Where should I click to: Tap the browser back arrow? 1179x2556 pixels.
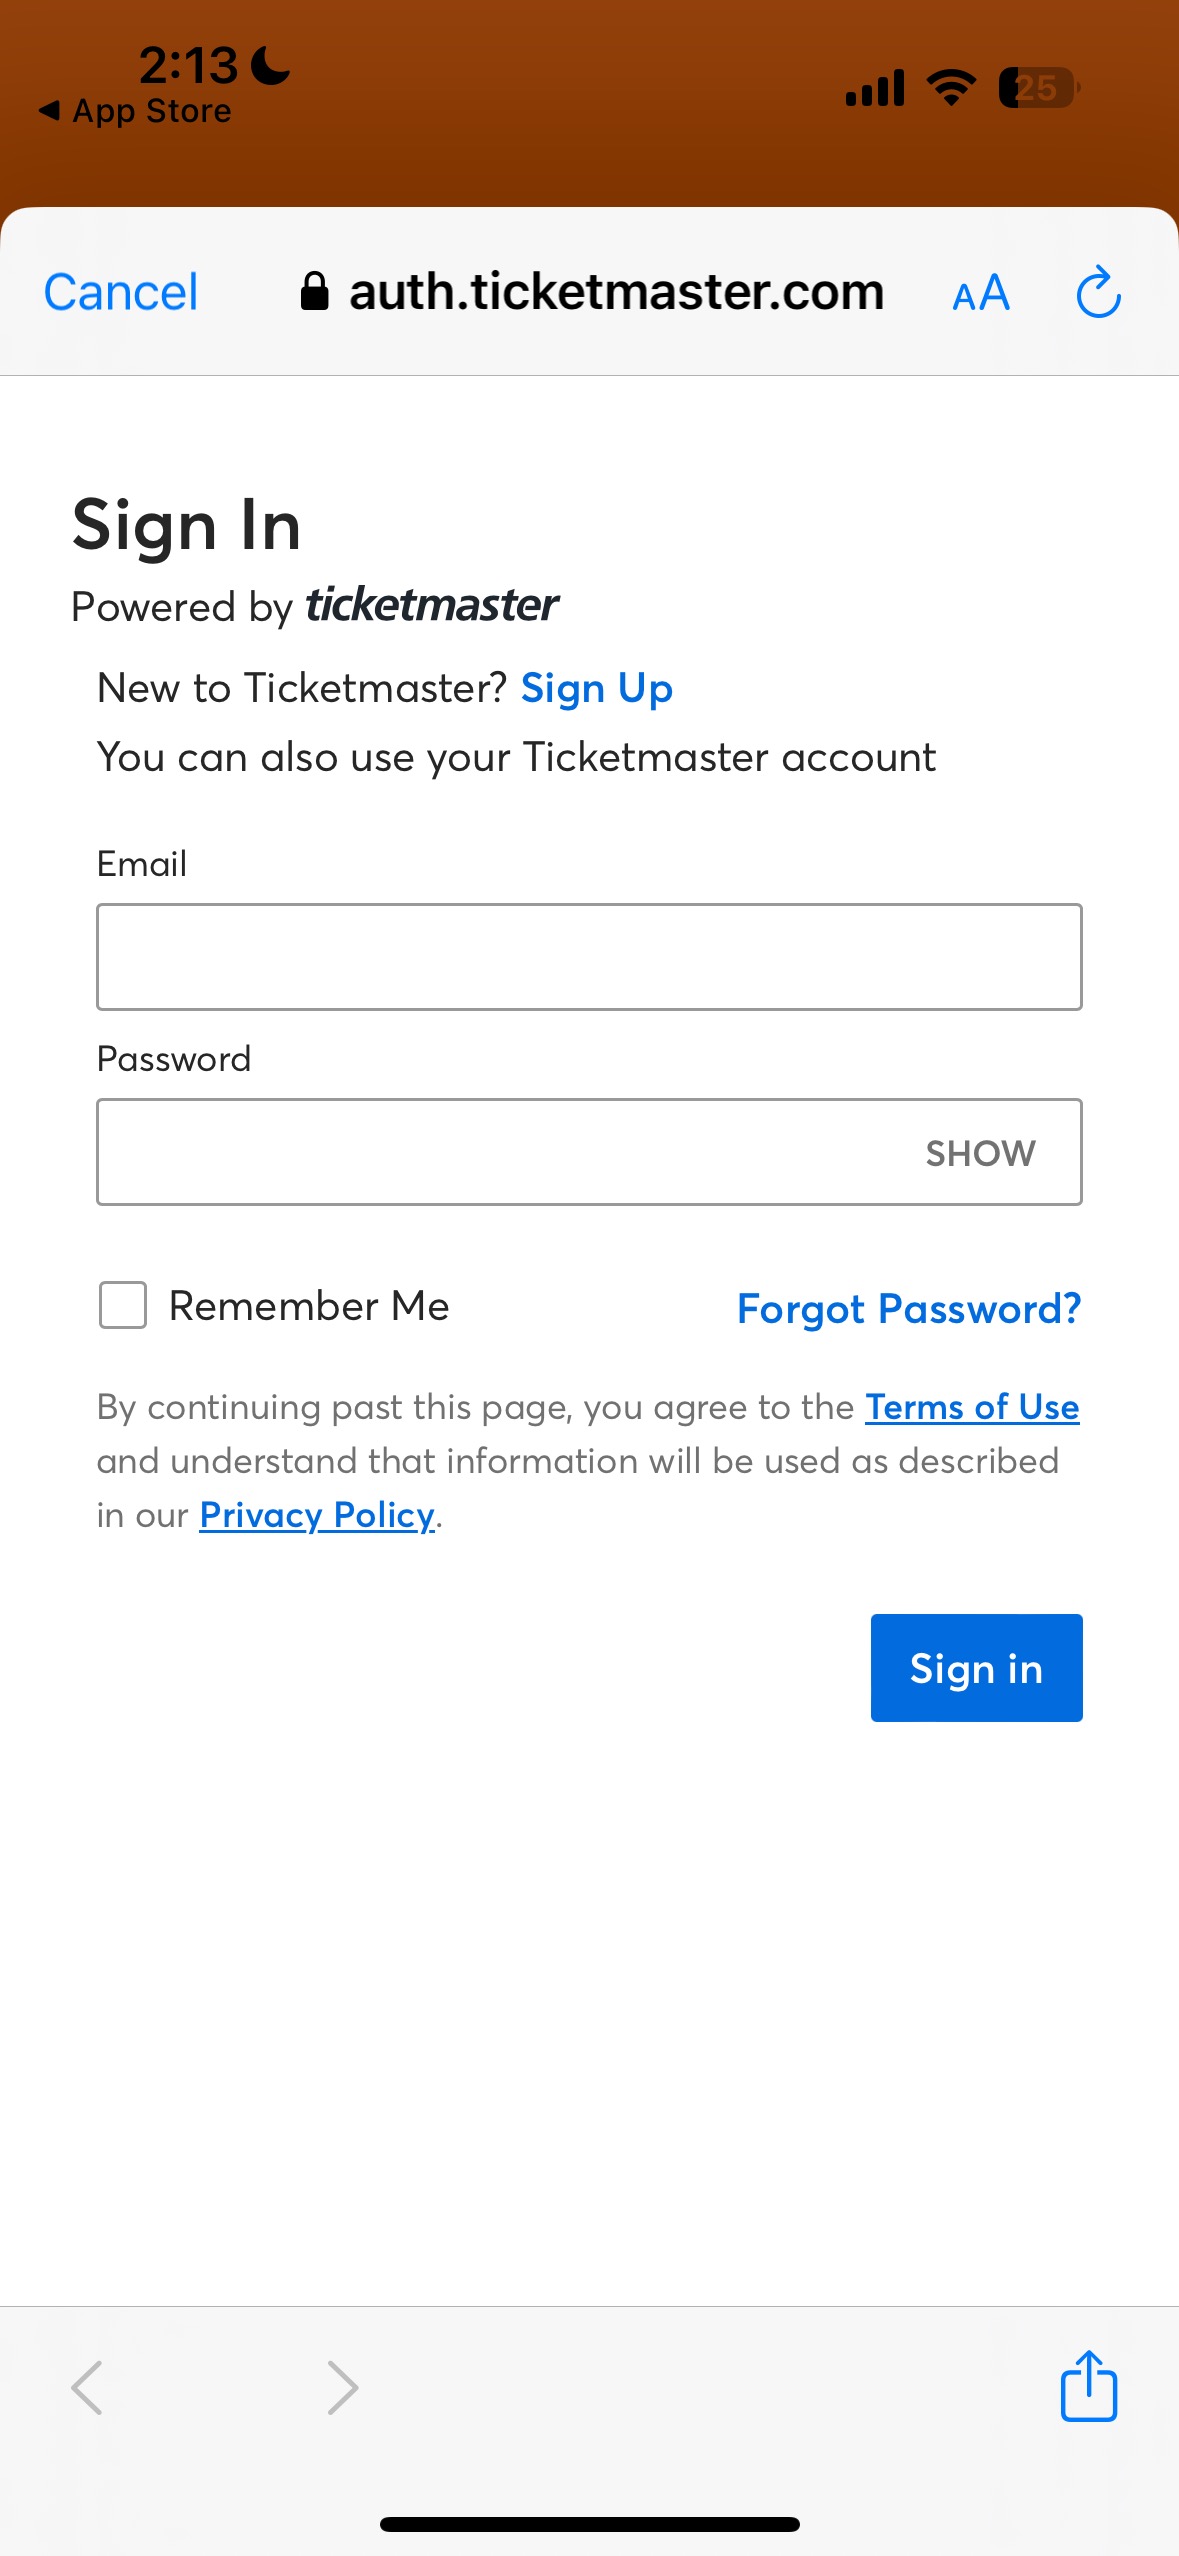(x=88, y=2388)
